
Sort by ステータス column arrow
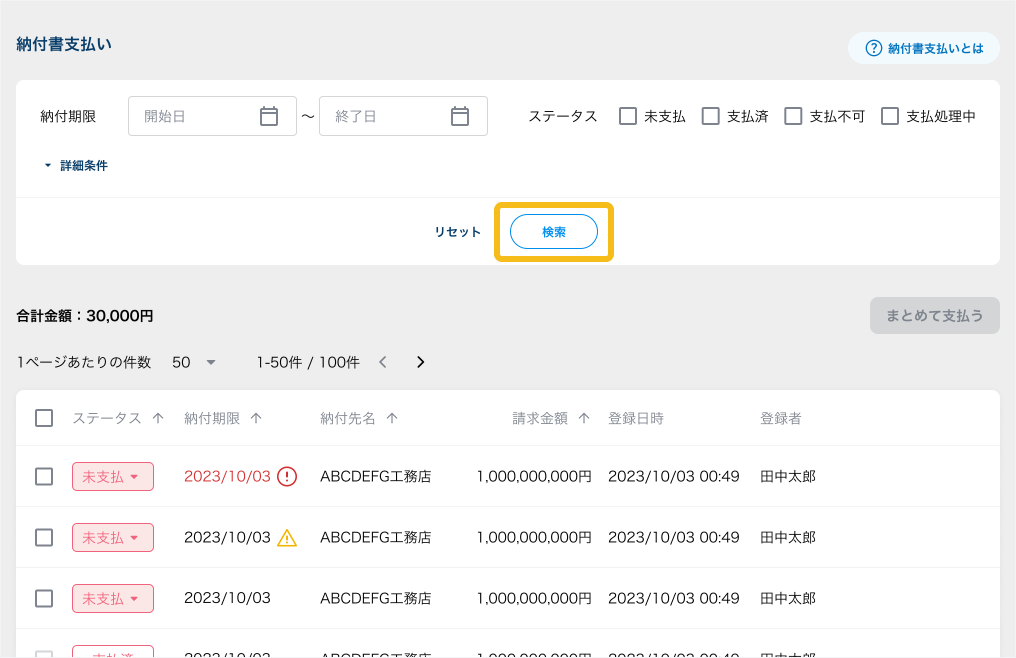point(158,418)
